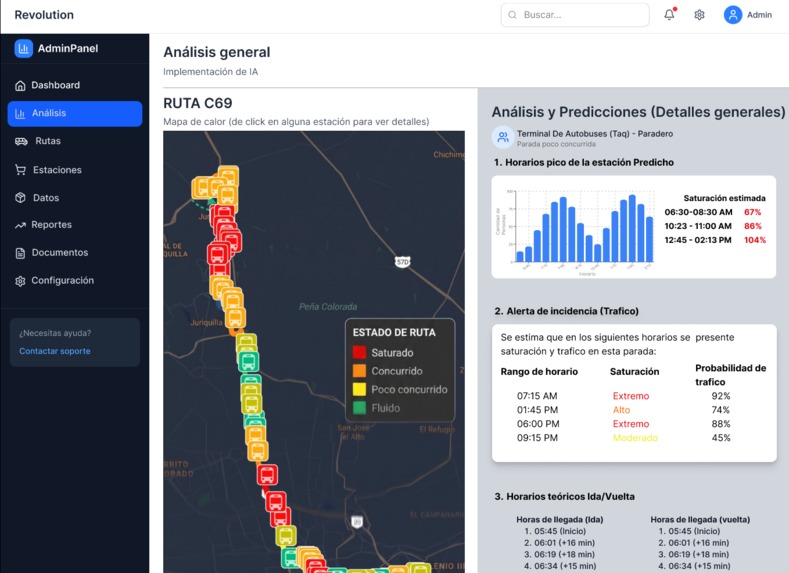Screen dimensions: 789x573
Task: Click Horas de llegada (vuelta) header
Action: (700, 520)
